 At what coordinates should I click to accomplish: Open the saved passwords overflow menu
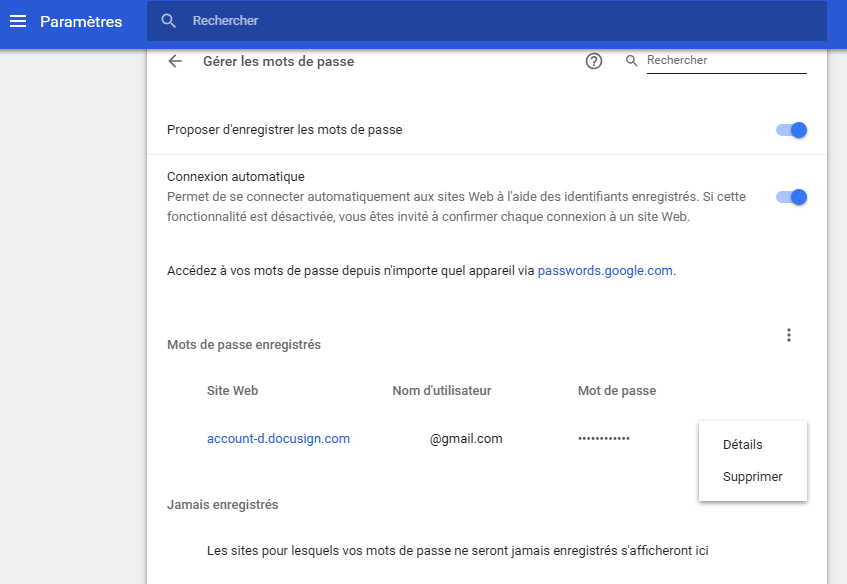click(789, 335)
